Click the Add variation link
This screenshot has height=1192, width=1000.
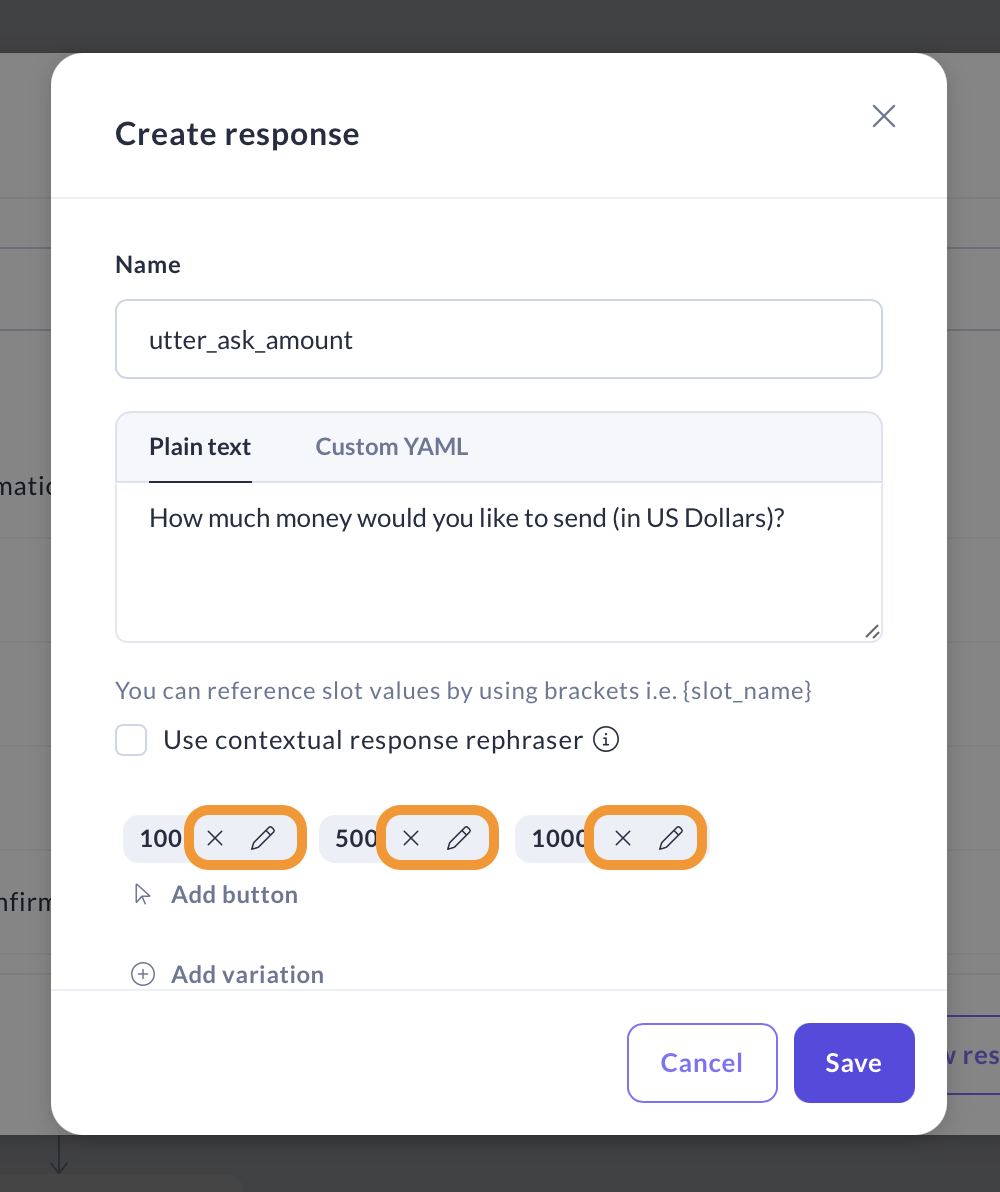pos(247,974)
